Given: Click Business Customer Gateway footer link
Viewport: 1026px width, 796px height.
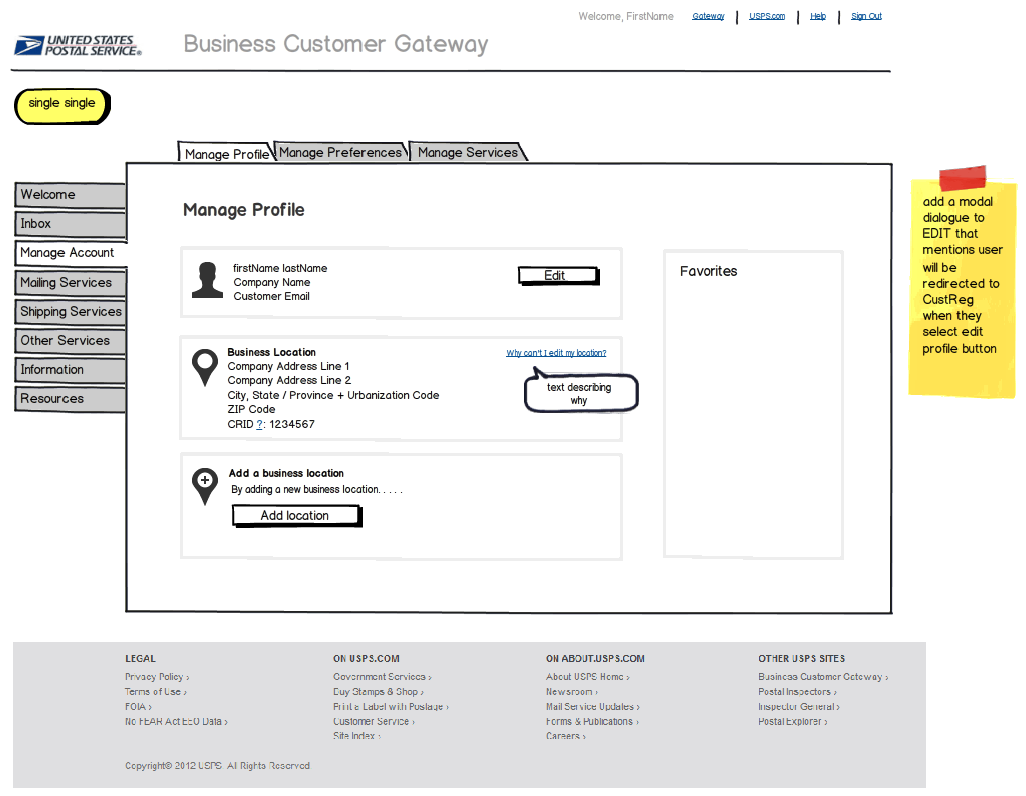Looking at the screenshot, I should click(823, 677).
